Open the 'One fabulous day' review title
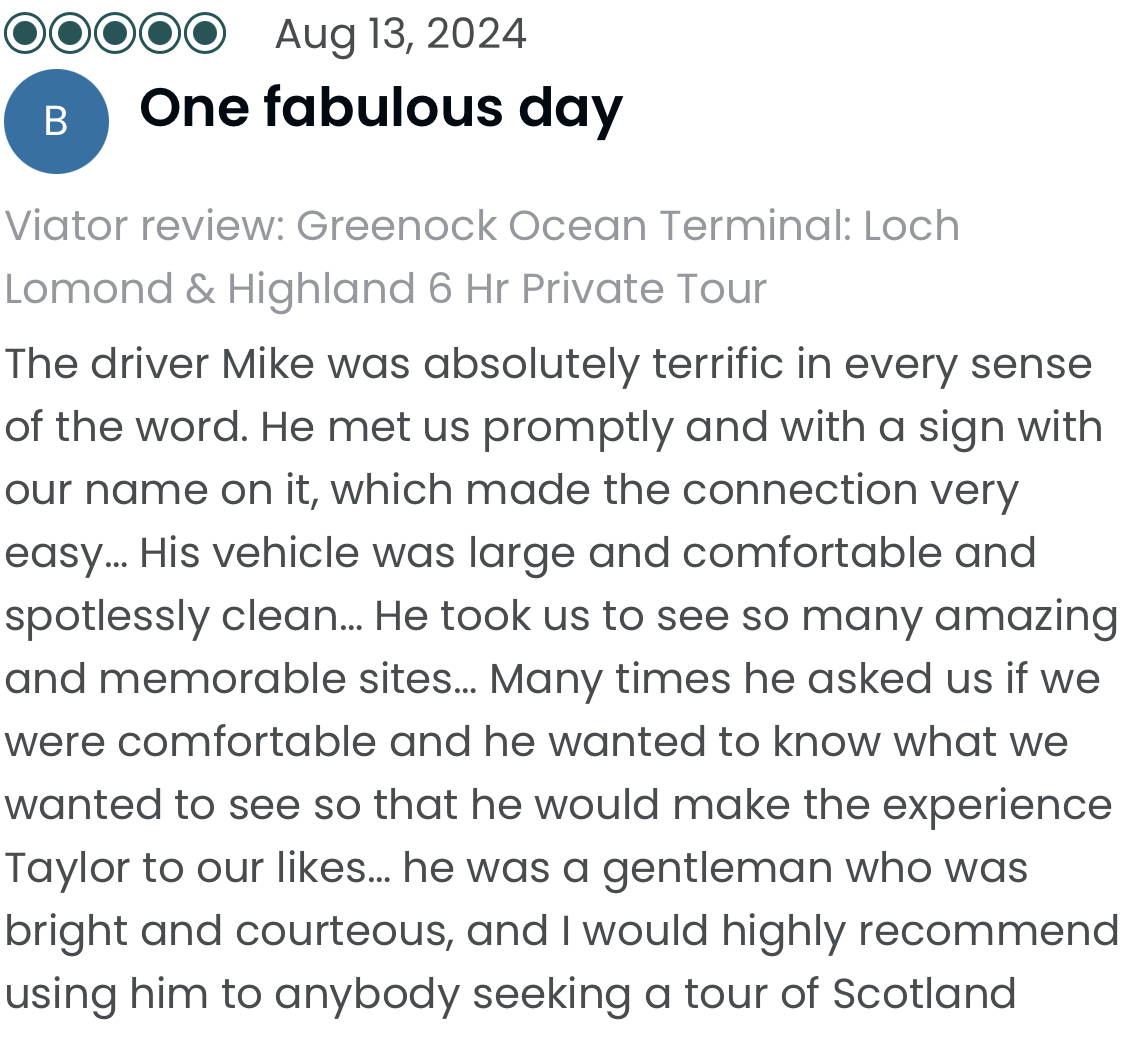Screen dimensions: 1131x1038 (x=381, y=109)
